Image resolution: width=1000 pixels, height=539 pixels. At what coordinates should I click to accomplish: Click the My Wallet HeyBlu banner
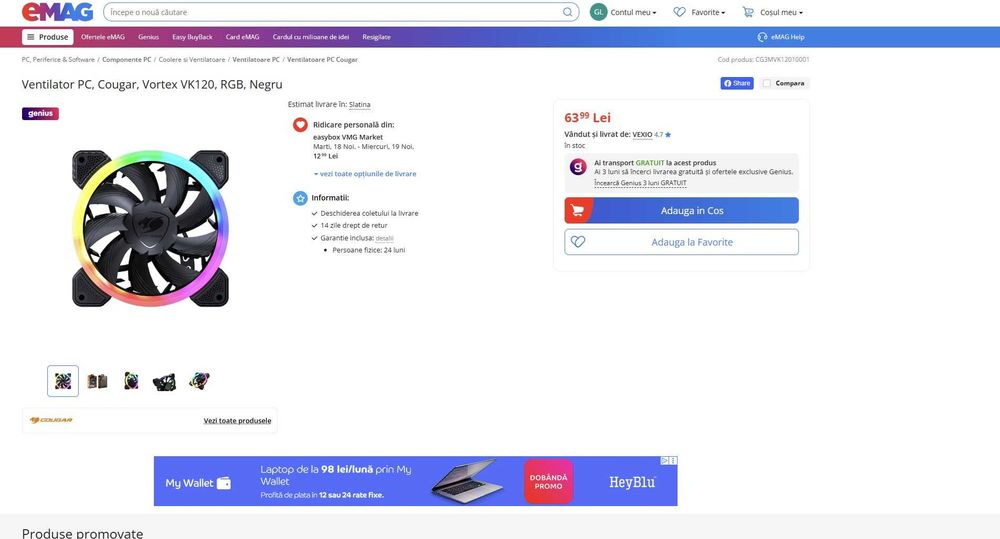pos(415,481)
